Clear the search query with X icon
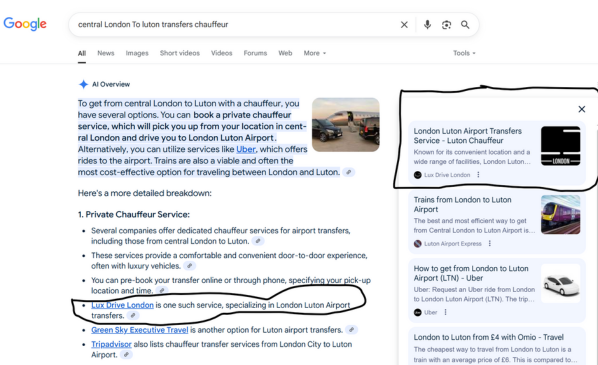Screen dimensions: 598x365 tap(404, 25)
